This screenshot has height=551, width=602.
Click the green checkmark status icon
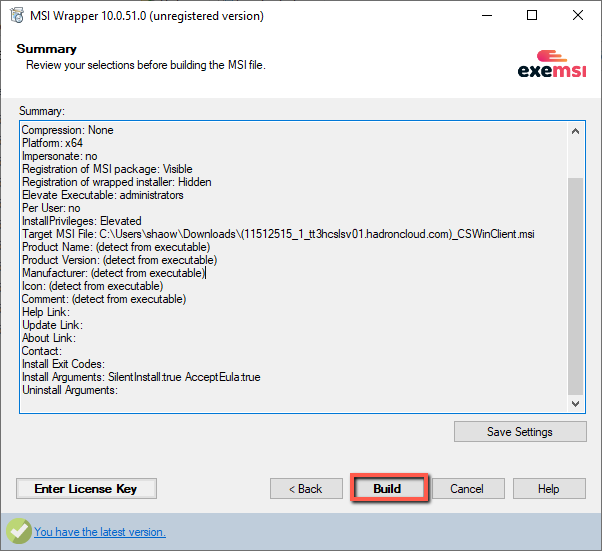click(x=18, y=531)
